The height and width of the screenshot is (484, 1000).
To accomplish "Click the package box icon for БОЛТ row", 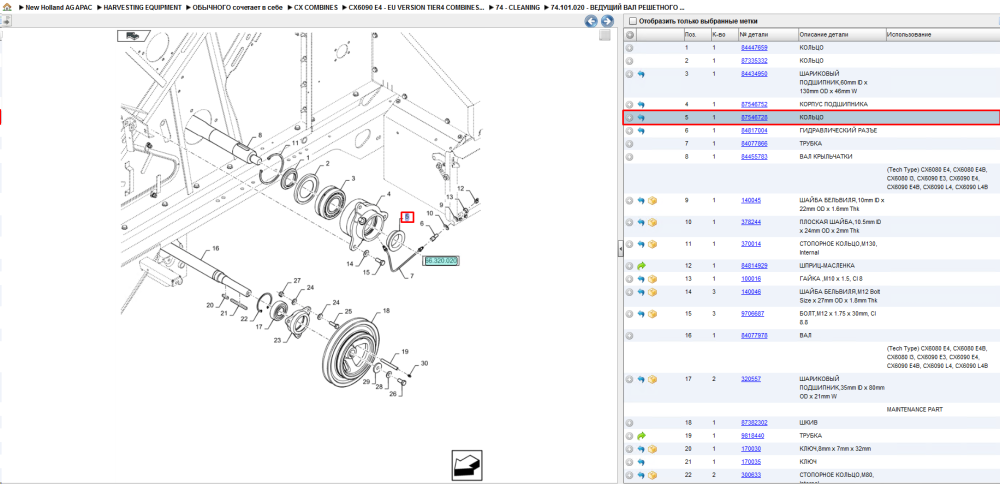I will tap(652, 314).
